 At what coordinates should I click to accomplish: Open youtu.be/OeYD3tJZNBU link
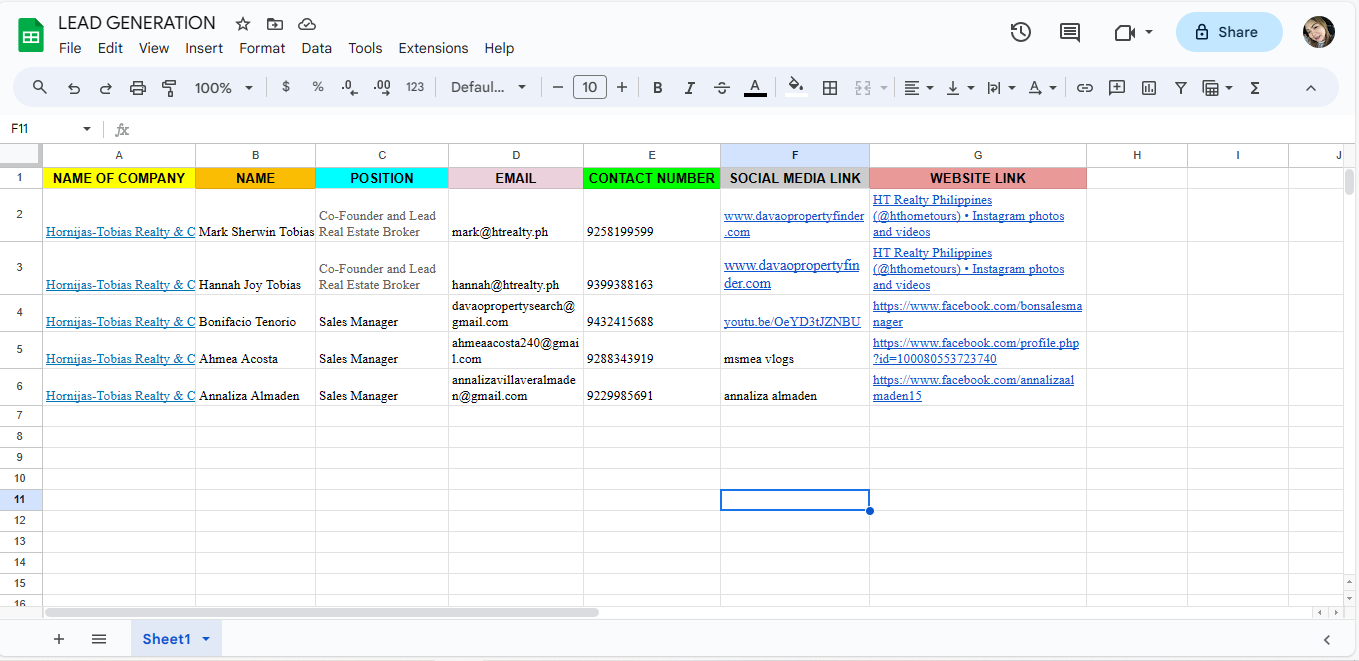[x=792, y=322]
